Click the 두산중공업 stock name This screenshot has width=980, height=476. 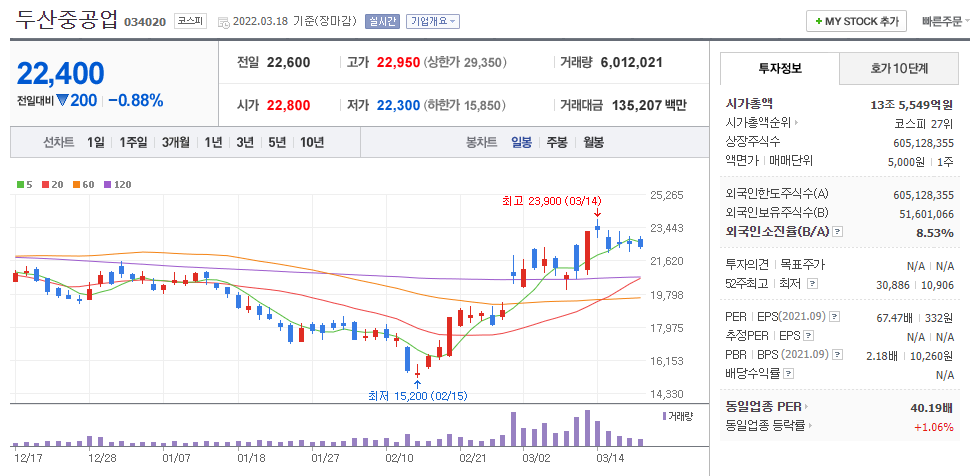point(67,20)
